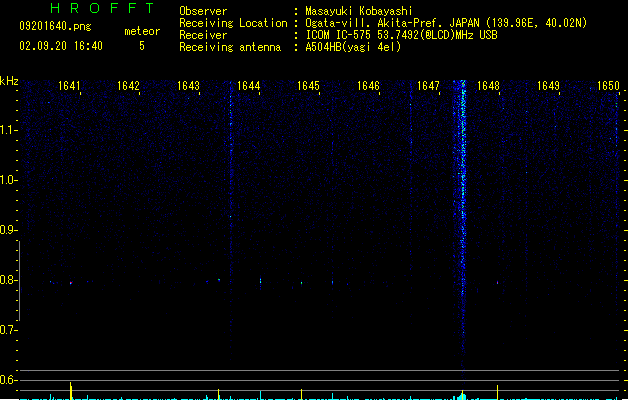The width and height of the screenshot is (629, 400).
Task: Click the 1.0 frequency axis label
Action: pyautogui.click(x=8, y=180)
